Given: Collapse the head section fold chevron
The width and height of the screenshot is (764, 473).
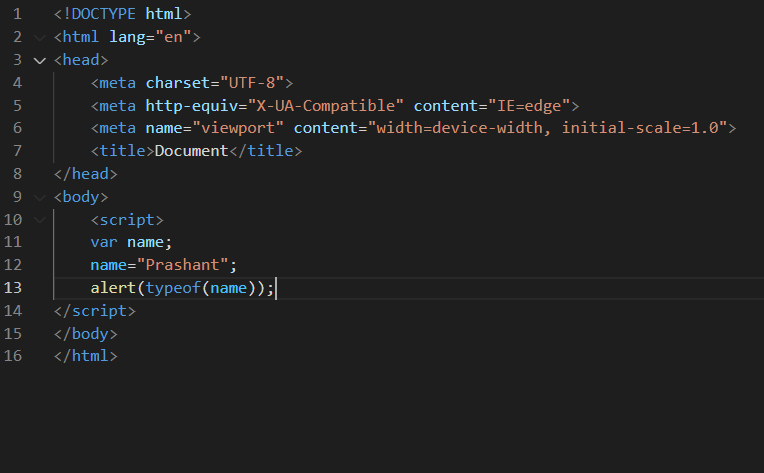Looking at the screenshot, I should pos(39,60).
